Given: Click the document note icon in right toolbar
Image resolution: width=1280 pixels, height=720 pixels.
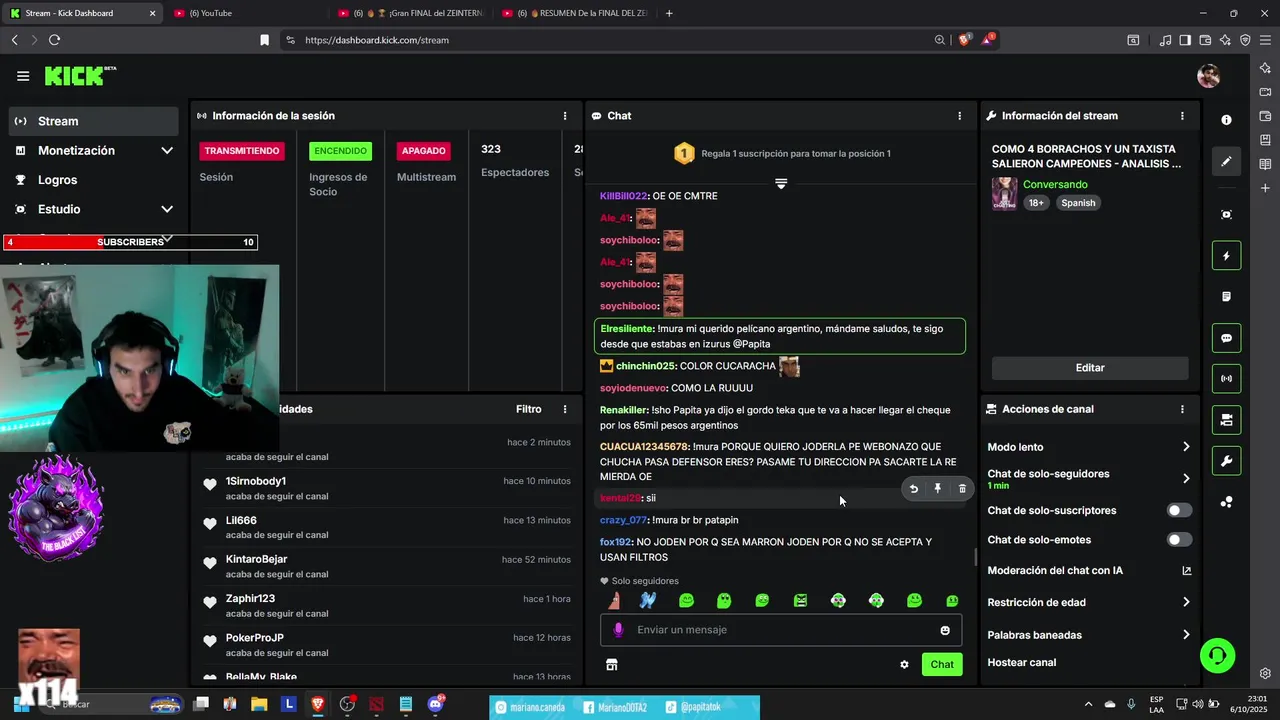Looking at the screenshot, I should [1227, 297].
